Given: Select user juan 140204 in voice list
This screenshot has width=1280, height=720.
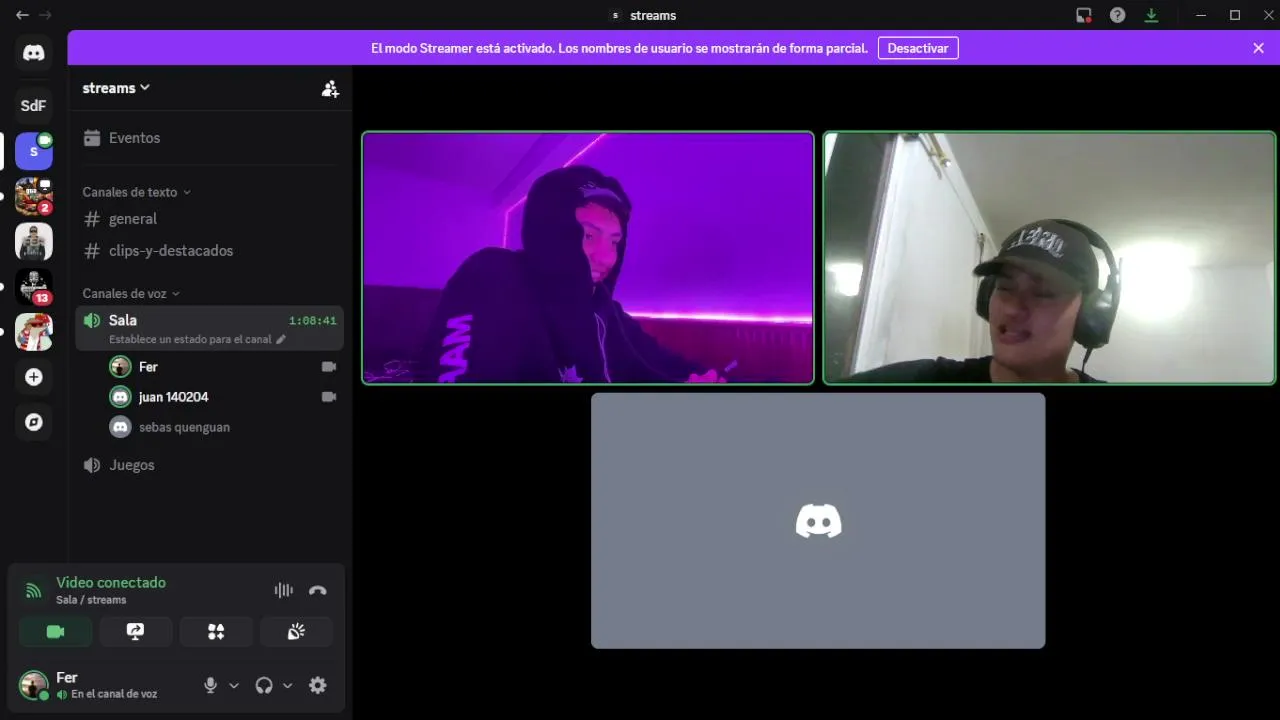Looking at the screenshot, I should (222, 397).
